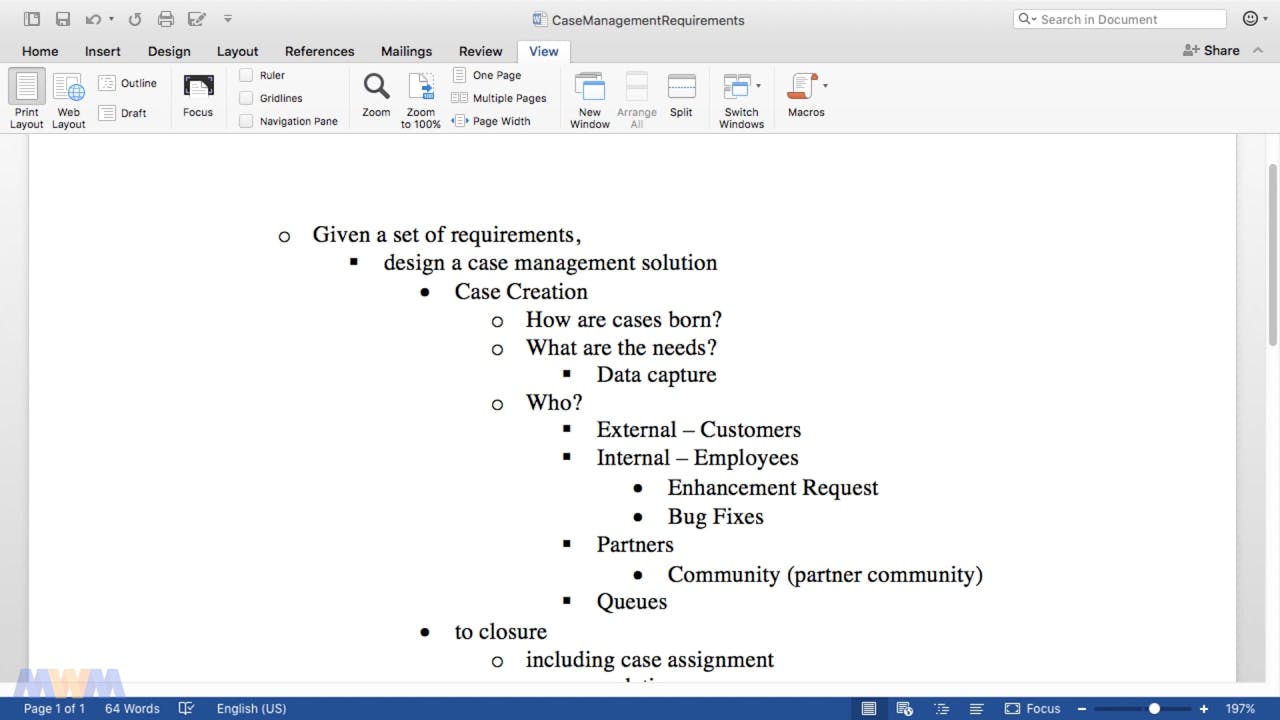Undo the last action

tap(92, 19)
